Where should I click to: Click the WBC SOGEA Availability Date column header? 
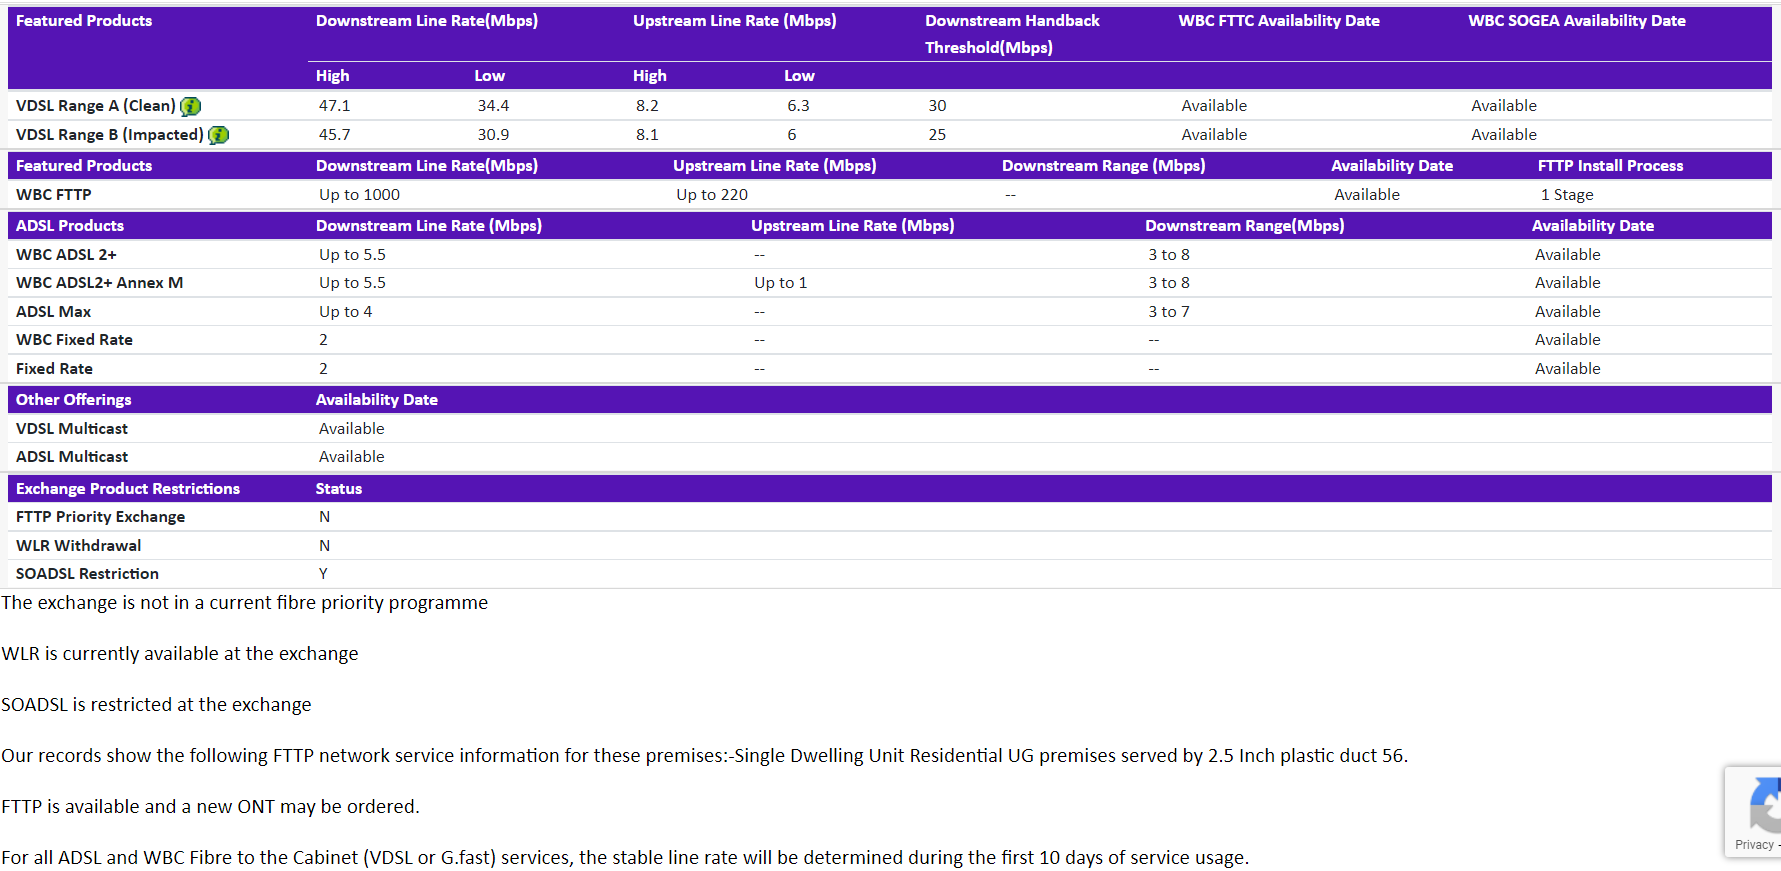[1576, 21]
